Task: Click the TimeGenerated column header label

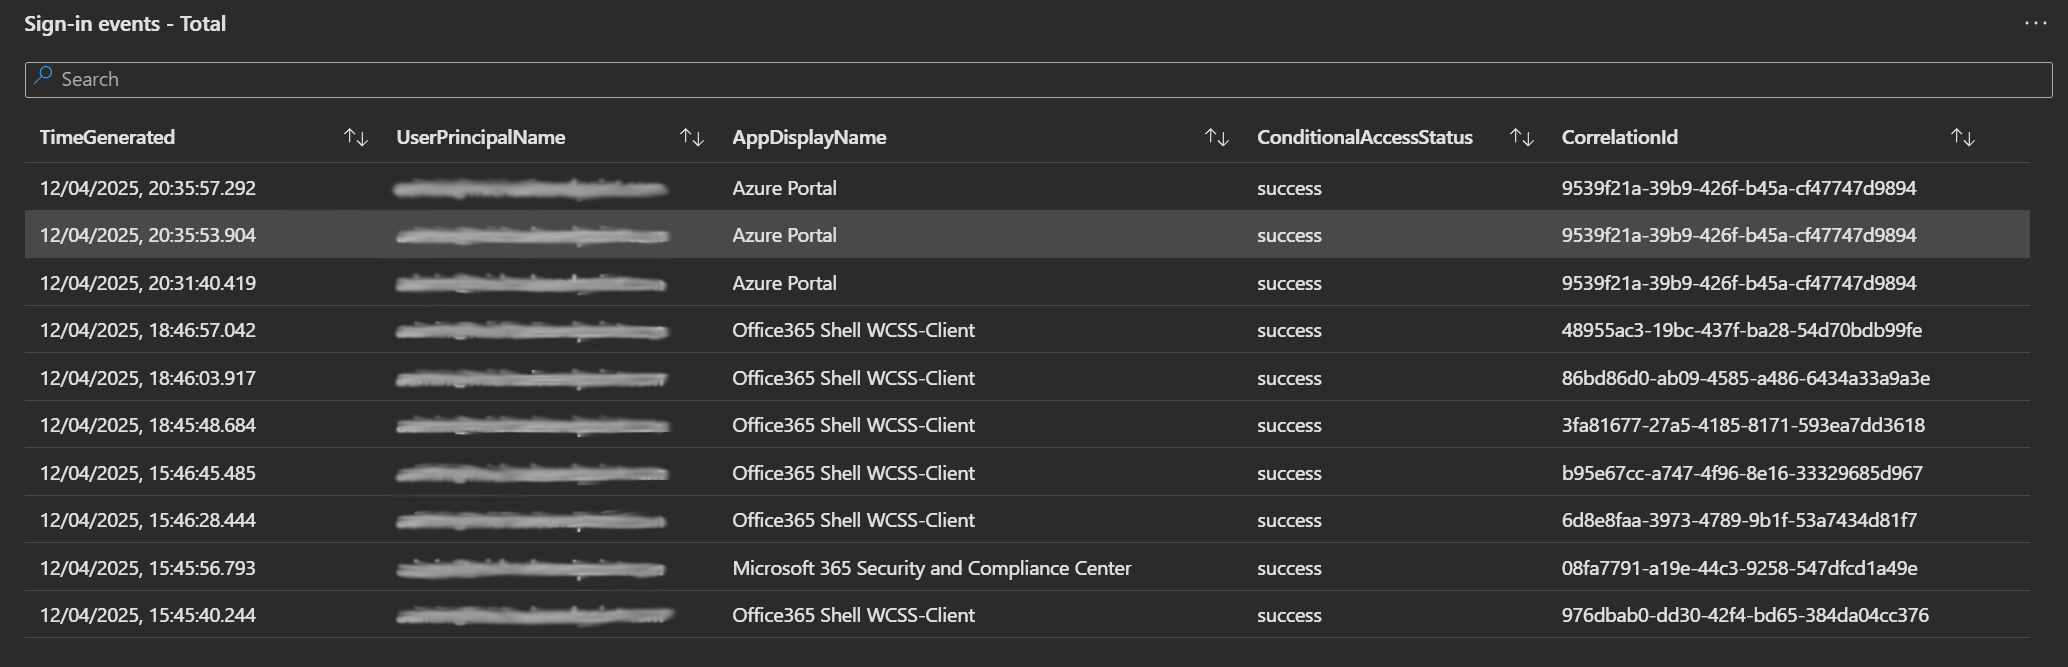Action: 107,137
